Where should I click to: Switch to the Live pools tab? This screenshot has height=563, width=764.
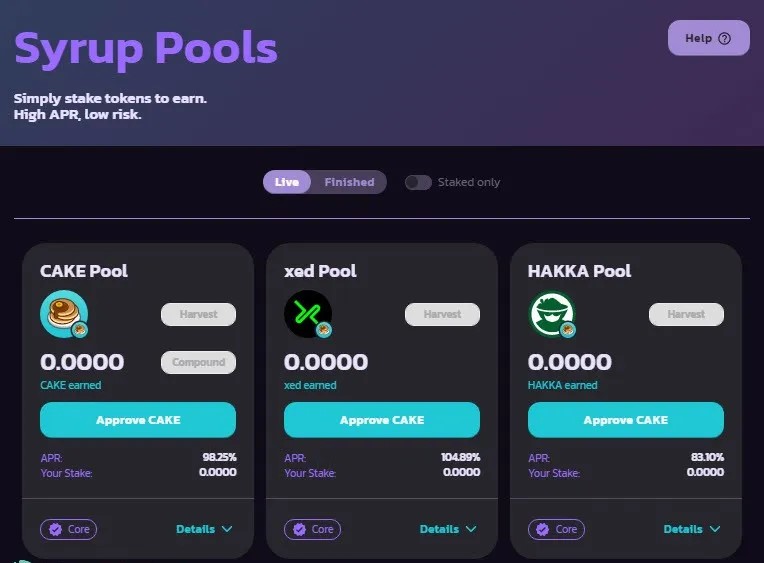[286, 182]
